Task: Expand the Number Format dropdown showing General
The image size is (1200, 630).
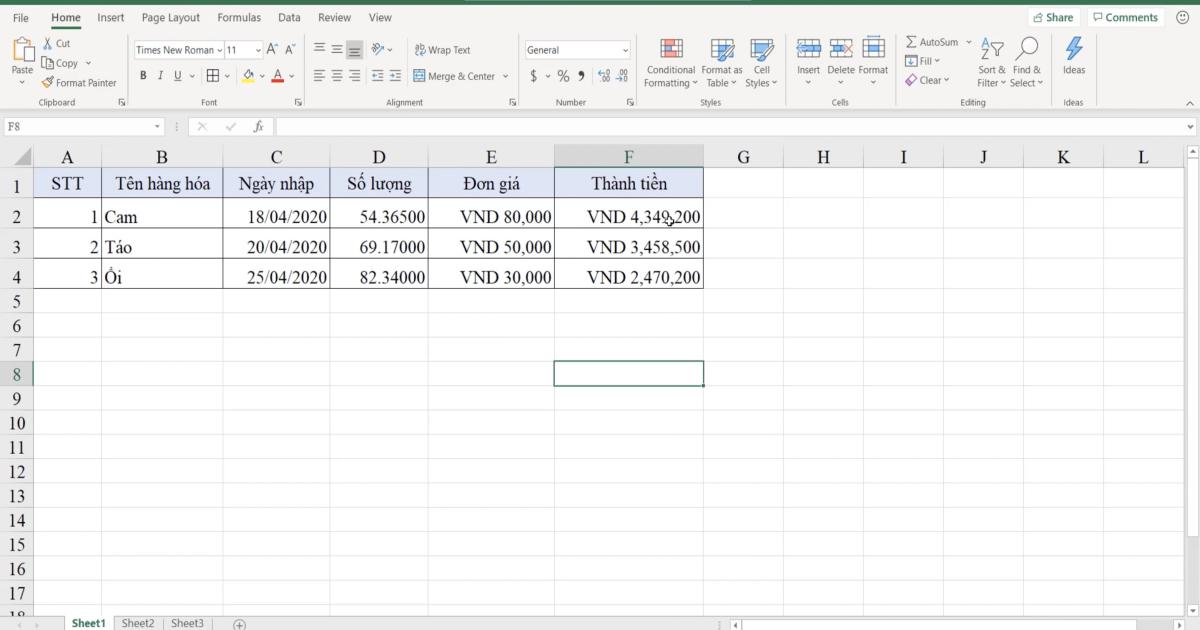Action: pyautogui.click(x=625, y=49)
